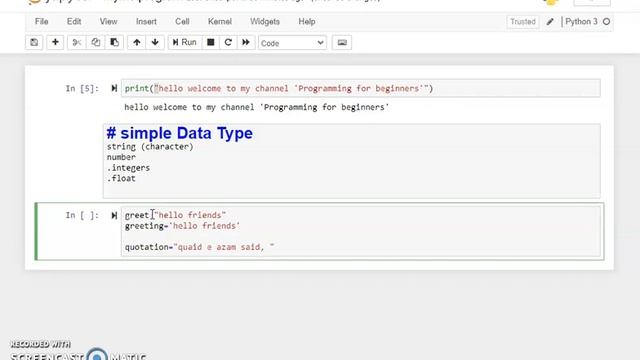Viewport: 640px width, 360px height.
Task: Open the View menu
Action: pos(108,22)
